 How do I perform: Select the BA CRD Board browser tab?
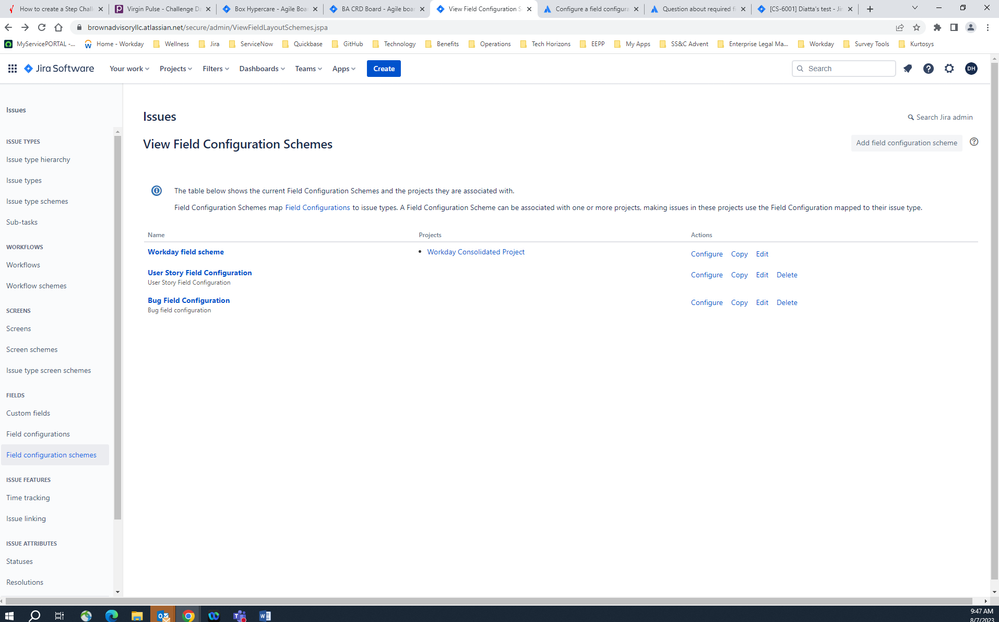click(x=375, y=7)
